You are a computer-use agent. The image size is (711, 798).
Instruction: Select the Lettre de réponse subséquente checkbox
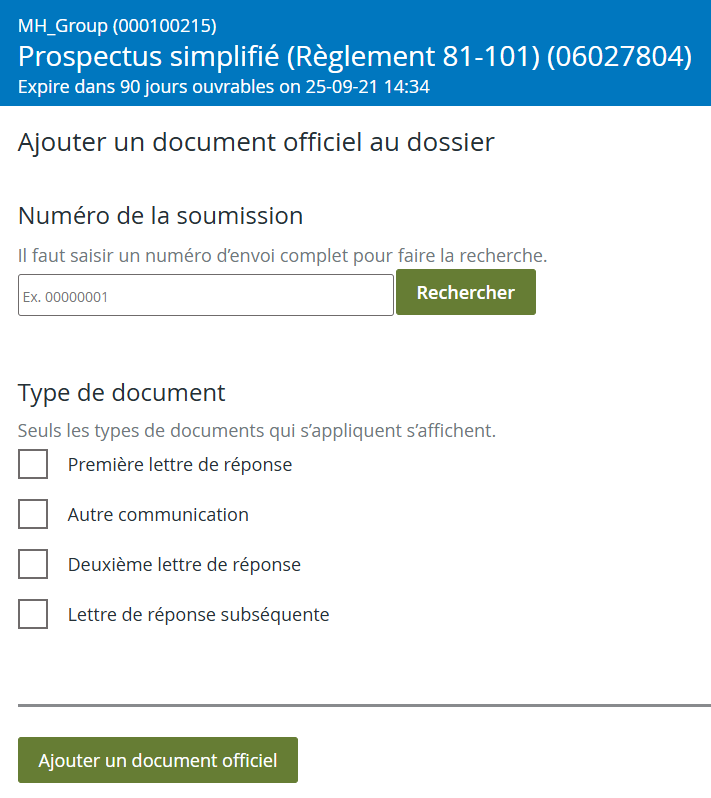[x=33, y=614]
